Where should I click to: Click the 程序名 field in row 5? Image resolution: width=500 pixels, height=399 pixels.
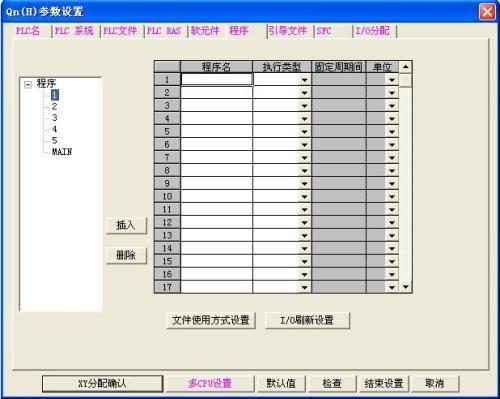(216, 132)
